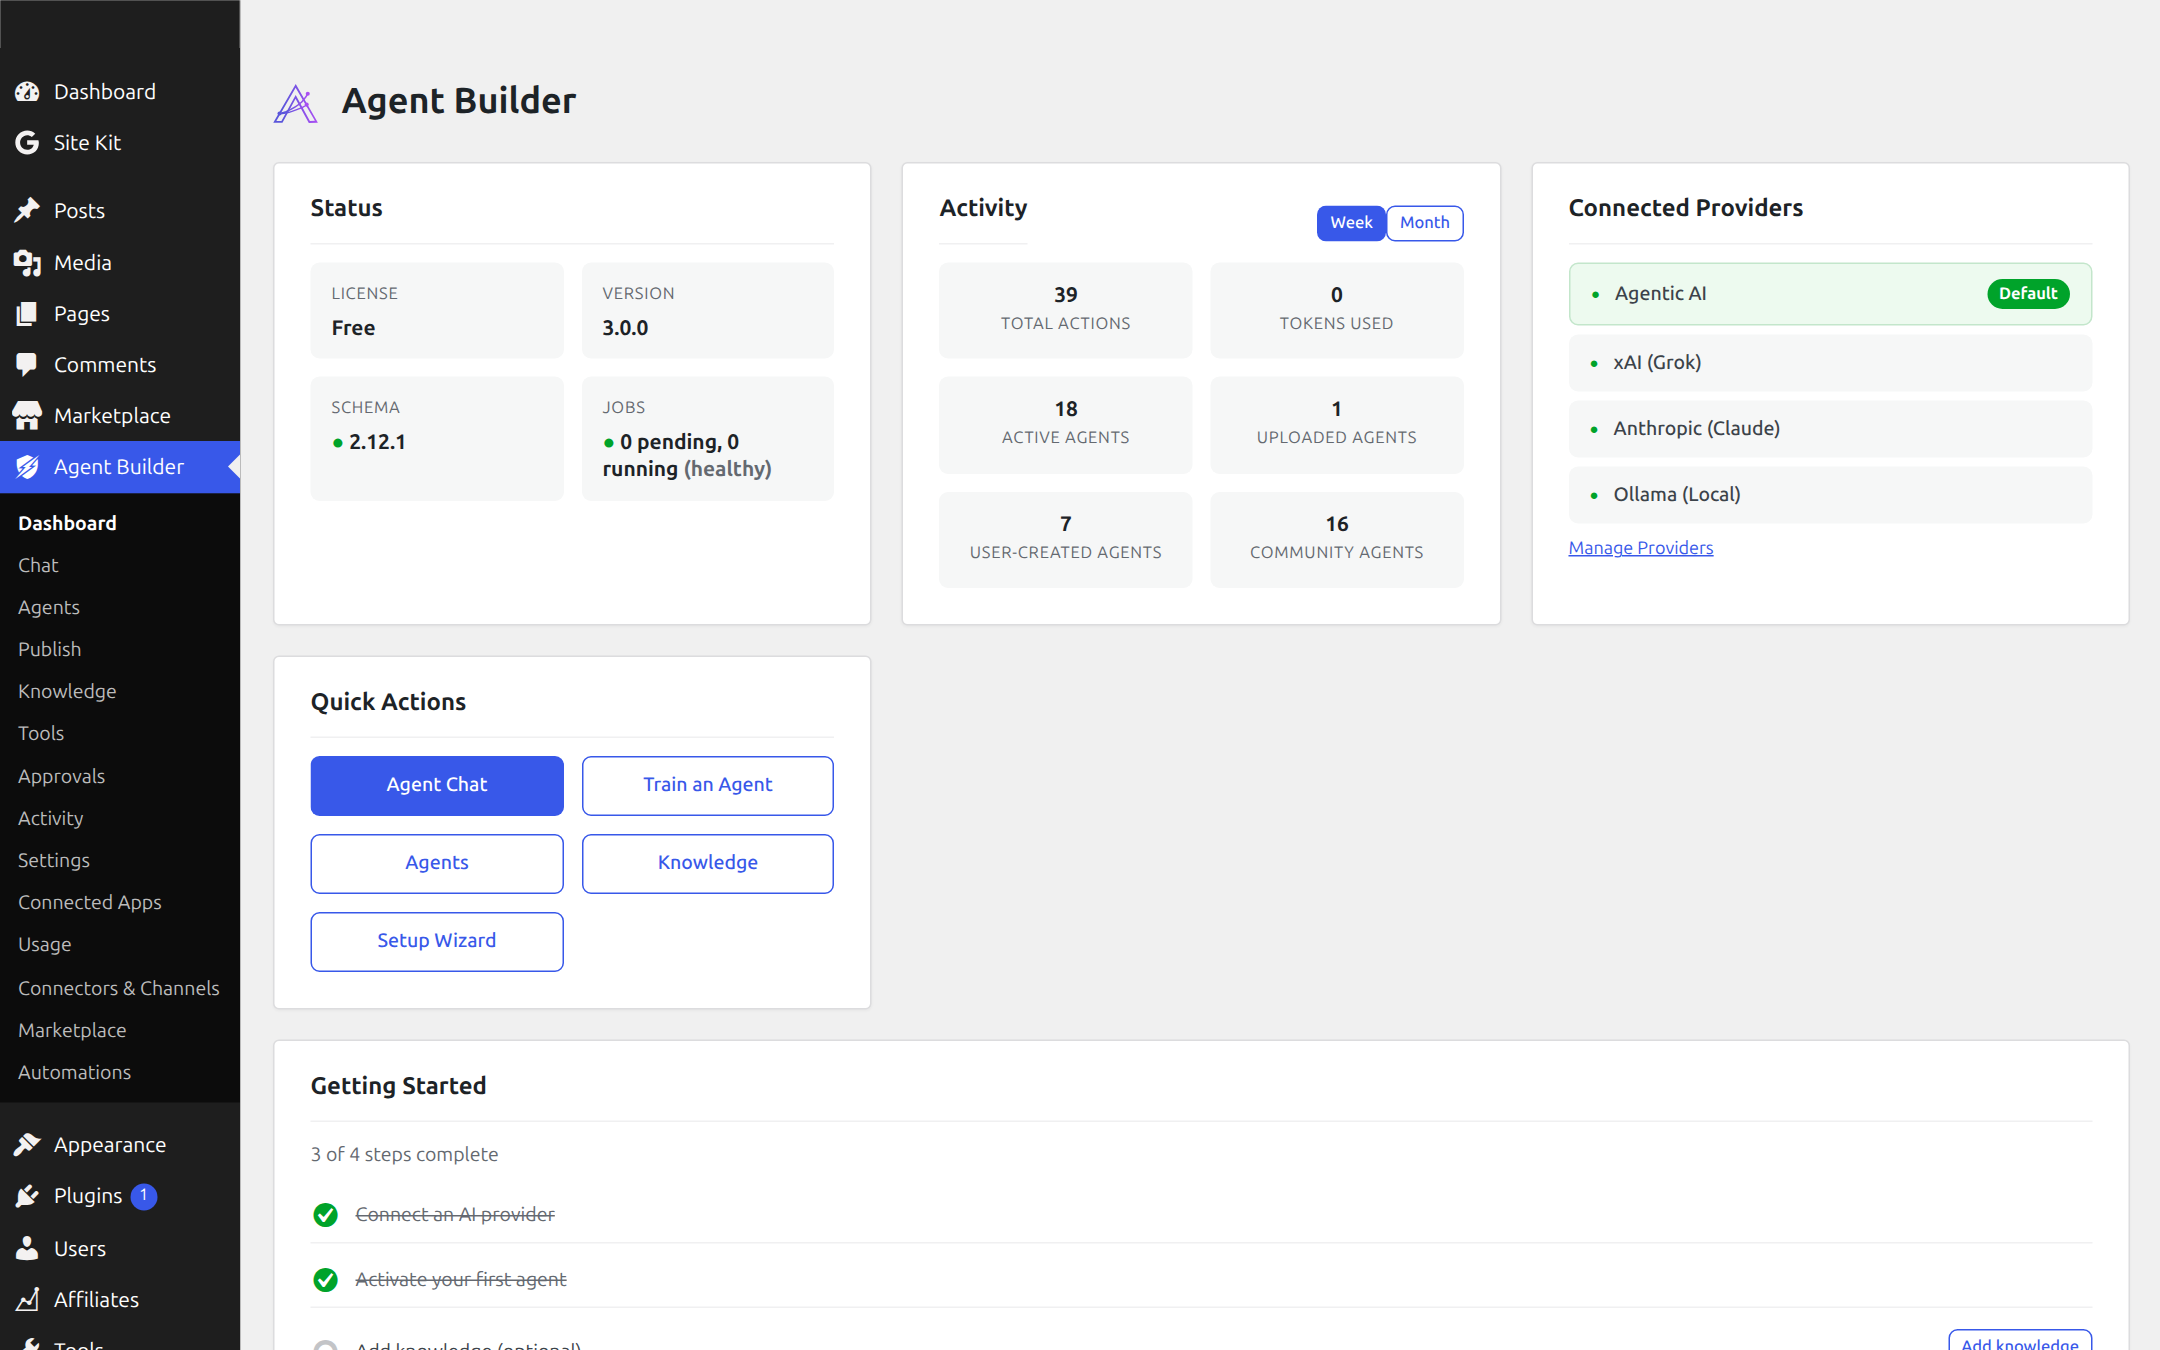This screenshot has height=1350, width=2160.
Task: Click the 0 Tokens Used stat card
Action: (x=1336, y=310)
